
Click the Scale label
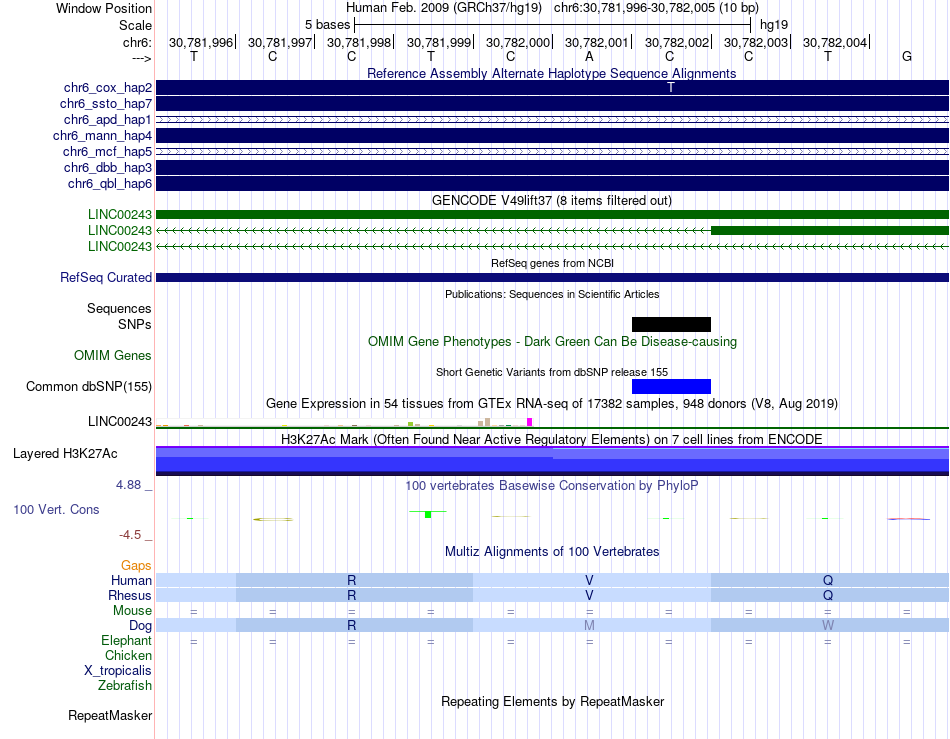(135, 25)
